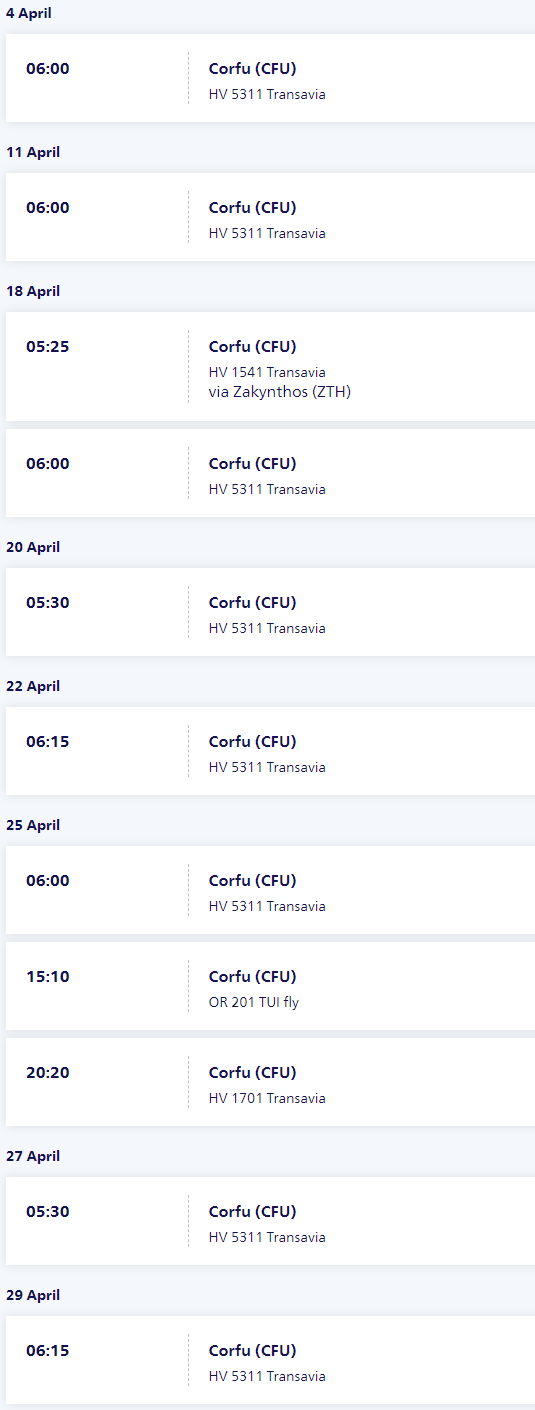Click the 25 April date heading
This screenshot has height=1410, width=535.
pos(33,825)
